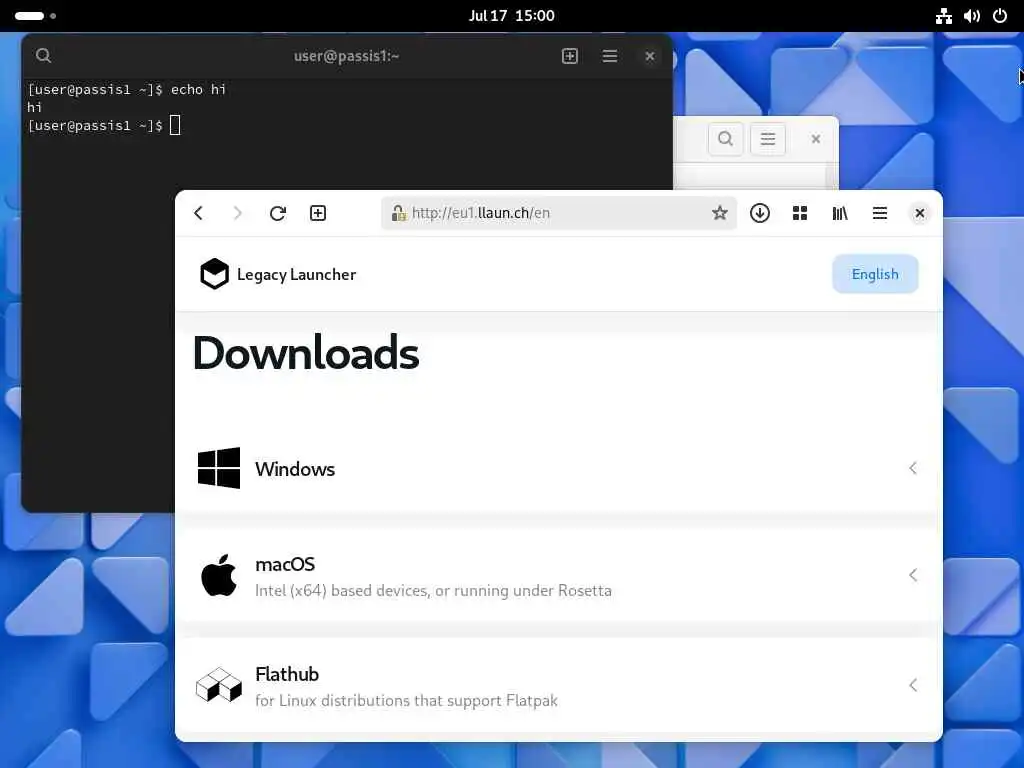The image size is (1024, 768).
Task: Click the volume speaker icon
Action: 972,16
